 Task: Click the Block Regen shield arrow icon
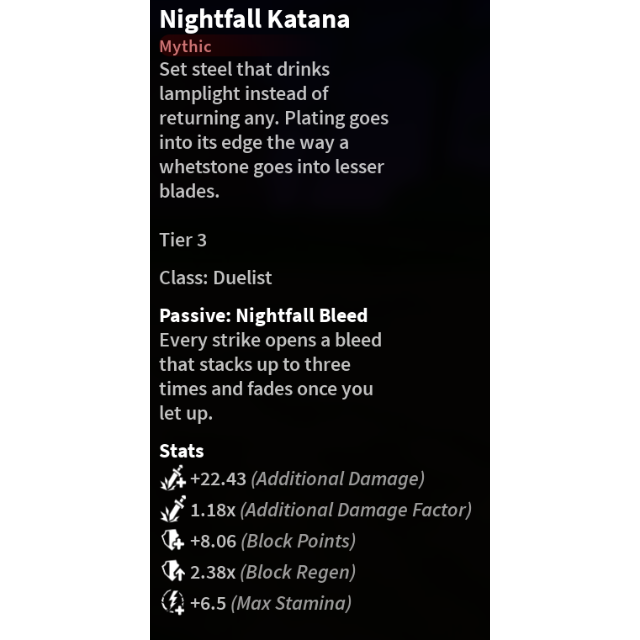click(173, 571)
